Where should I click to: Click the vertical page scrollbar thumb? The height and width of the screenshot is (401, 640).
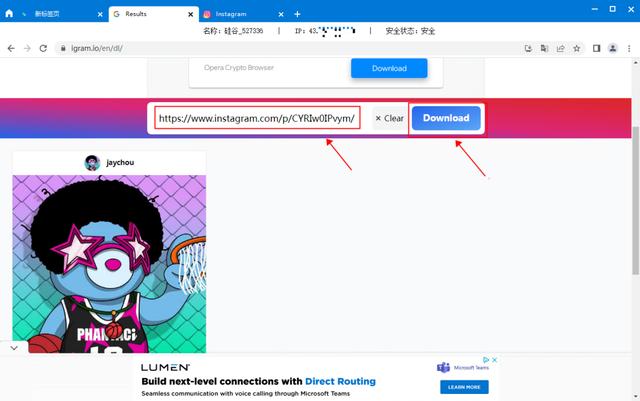[636, 200]
